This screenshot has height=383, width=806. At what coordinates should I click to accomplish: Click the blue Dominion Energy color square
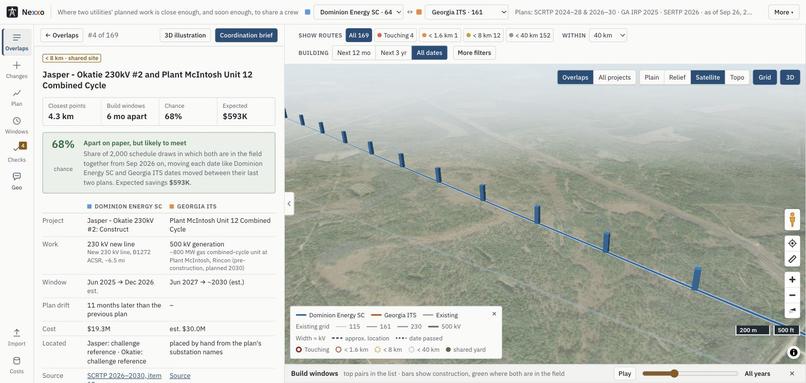pos(307,12)
